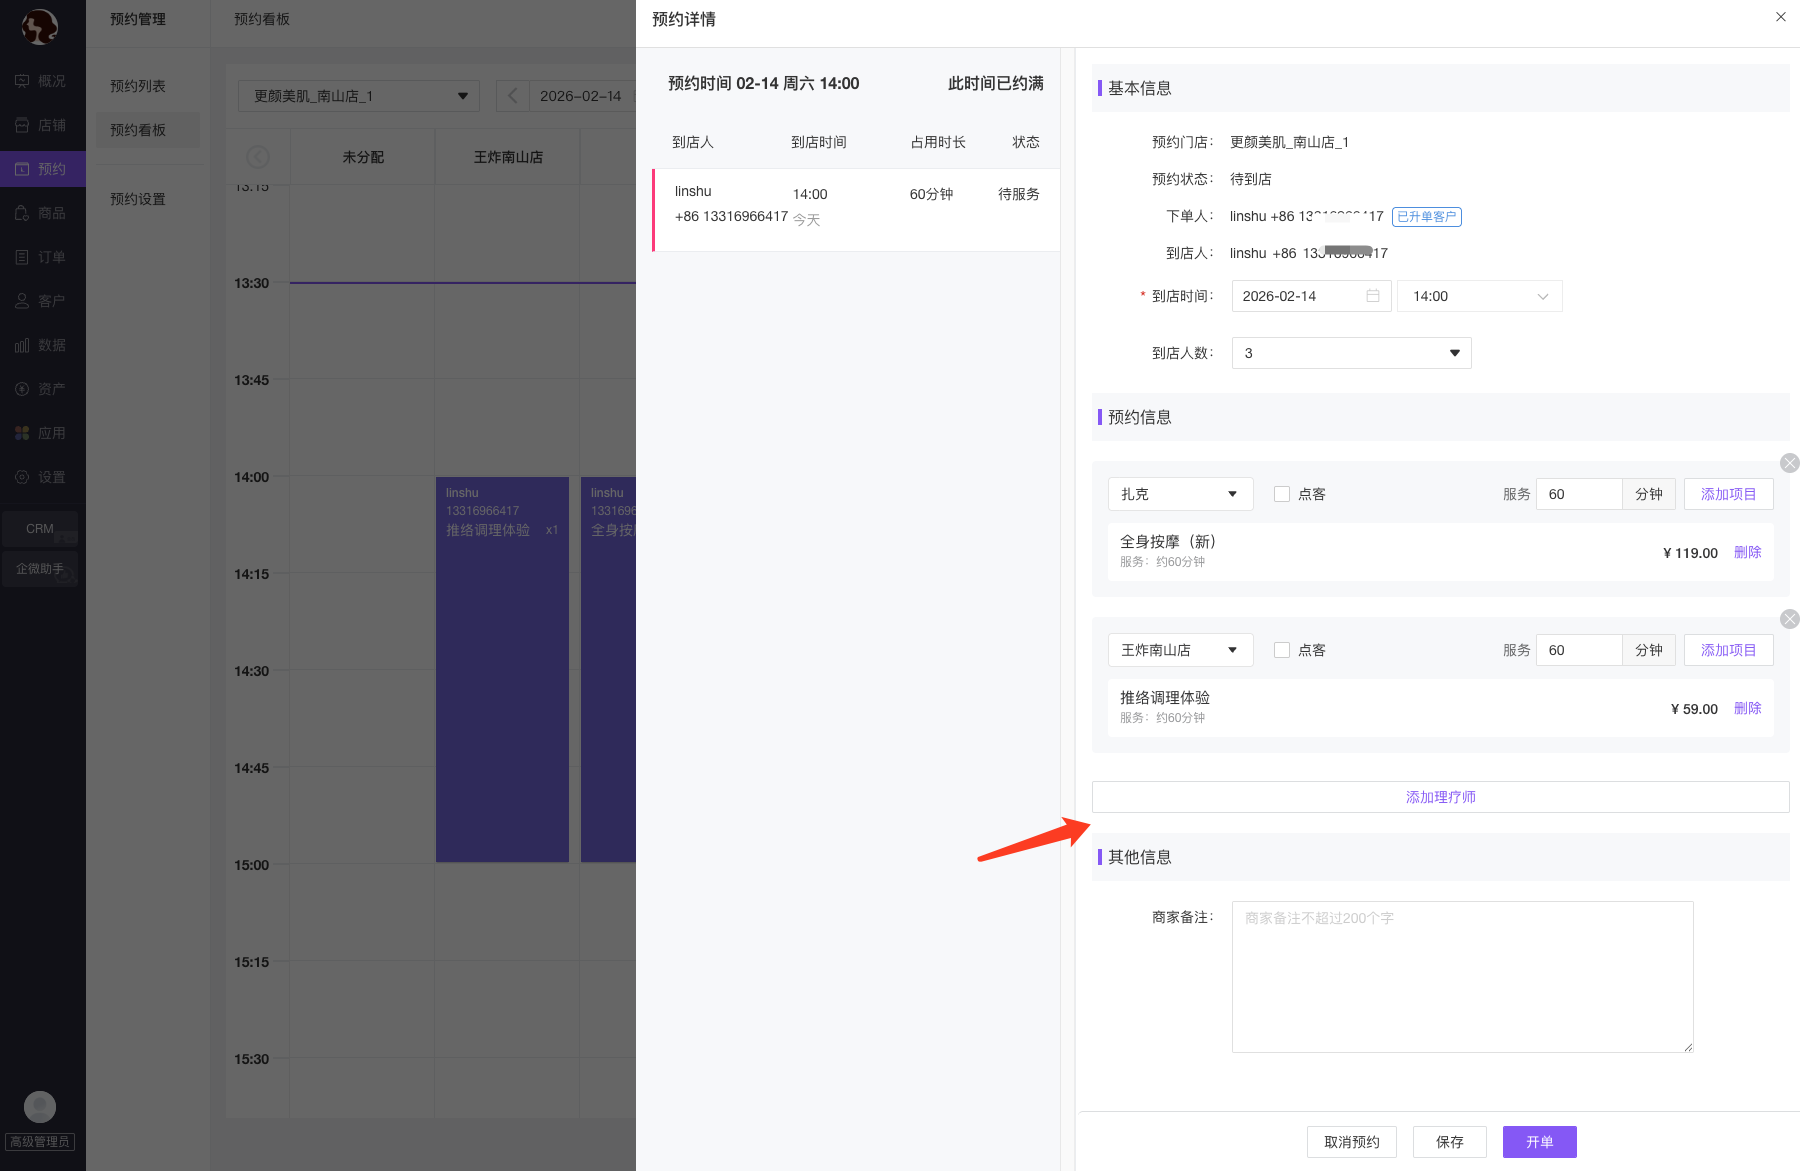The image size is (1800, 1171).
Task: Click the previous date arrow on board
Action: coord(512,96)
